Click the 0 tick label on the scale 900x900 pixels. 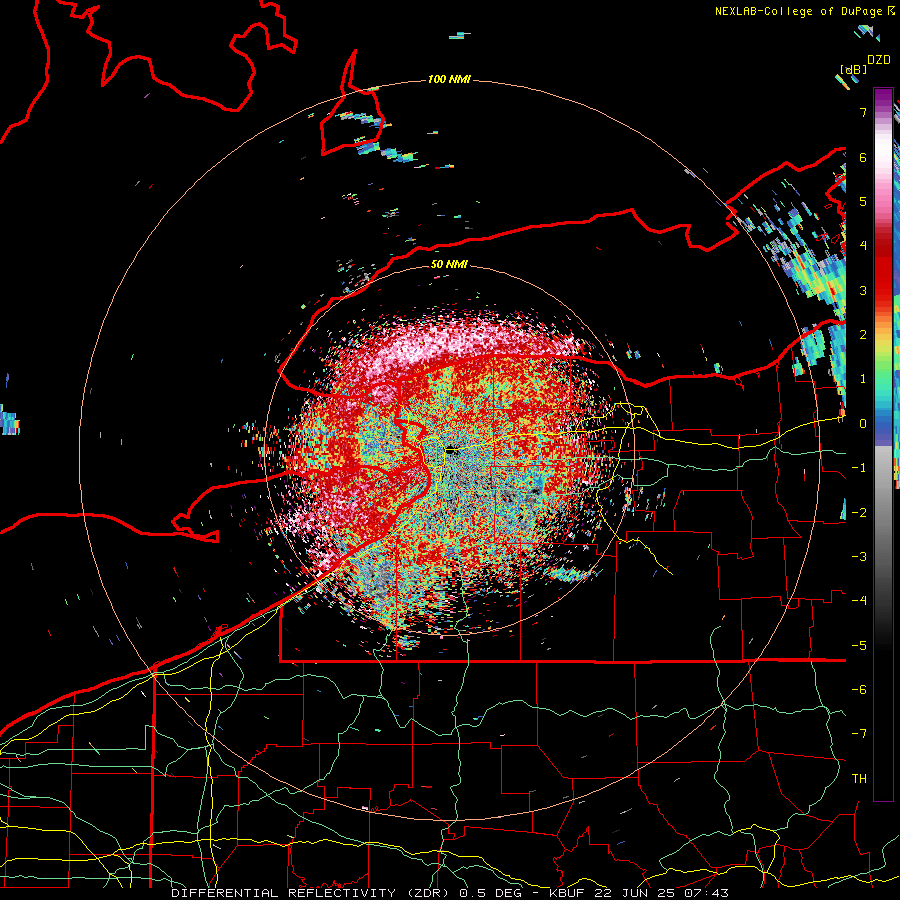tap(863, 424)
